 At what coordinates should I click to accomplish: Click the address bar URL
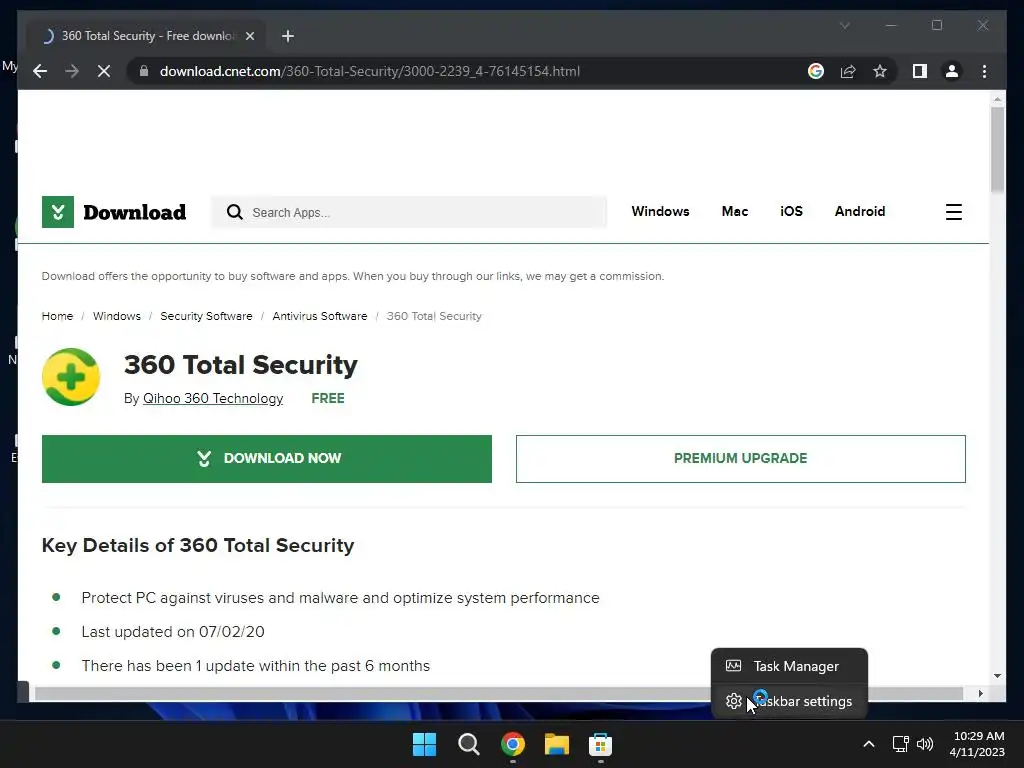click(x=370, y=71)
